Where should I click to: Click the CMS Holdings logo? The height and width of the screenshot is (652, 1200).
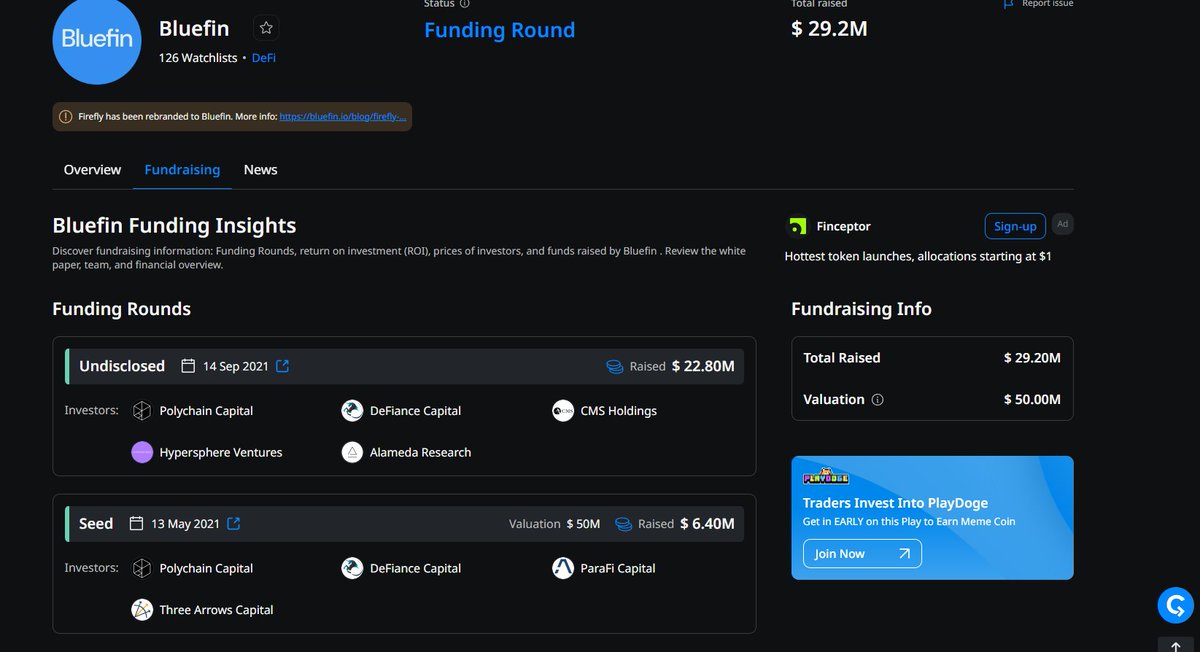pyautogui.click(x=563, y=411)
